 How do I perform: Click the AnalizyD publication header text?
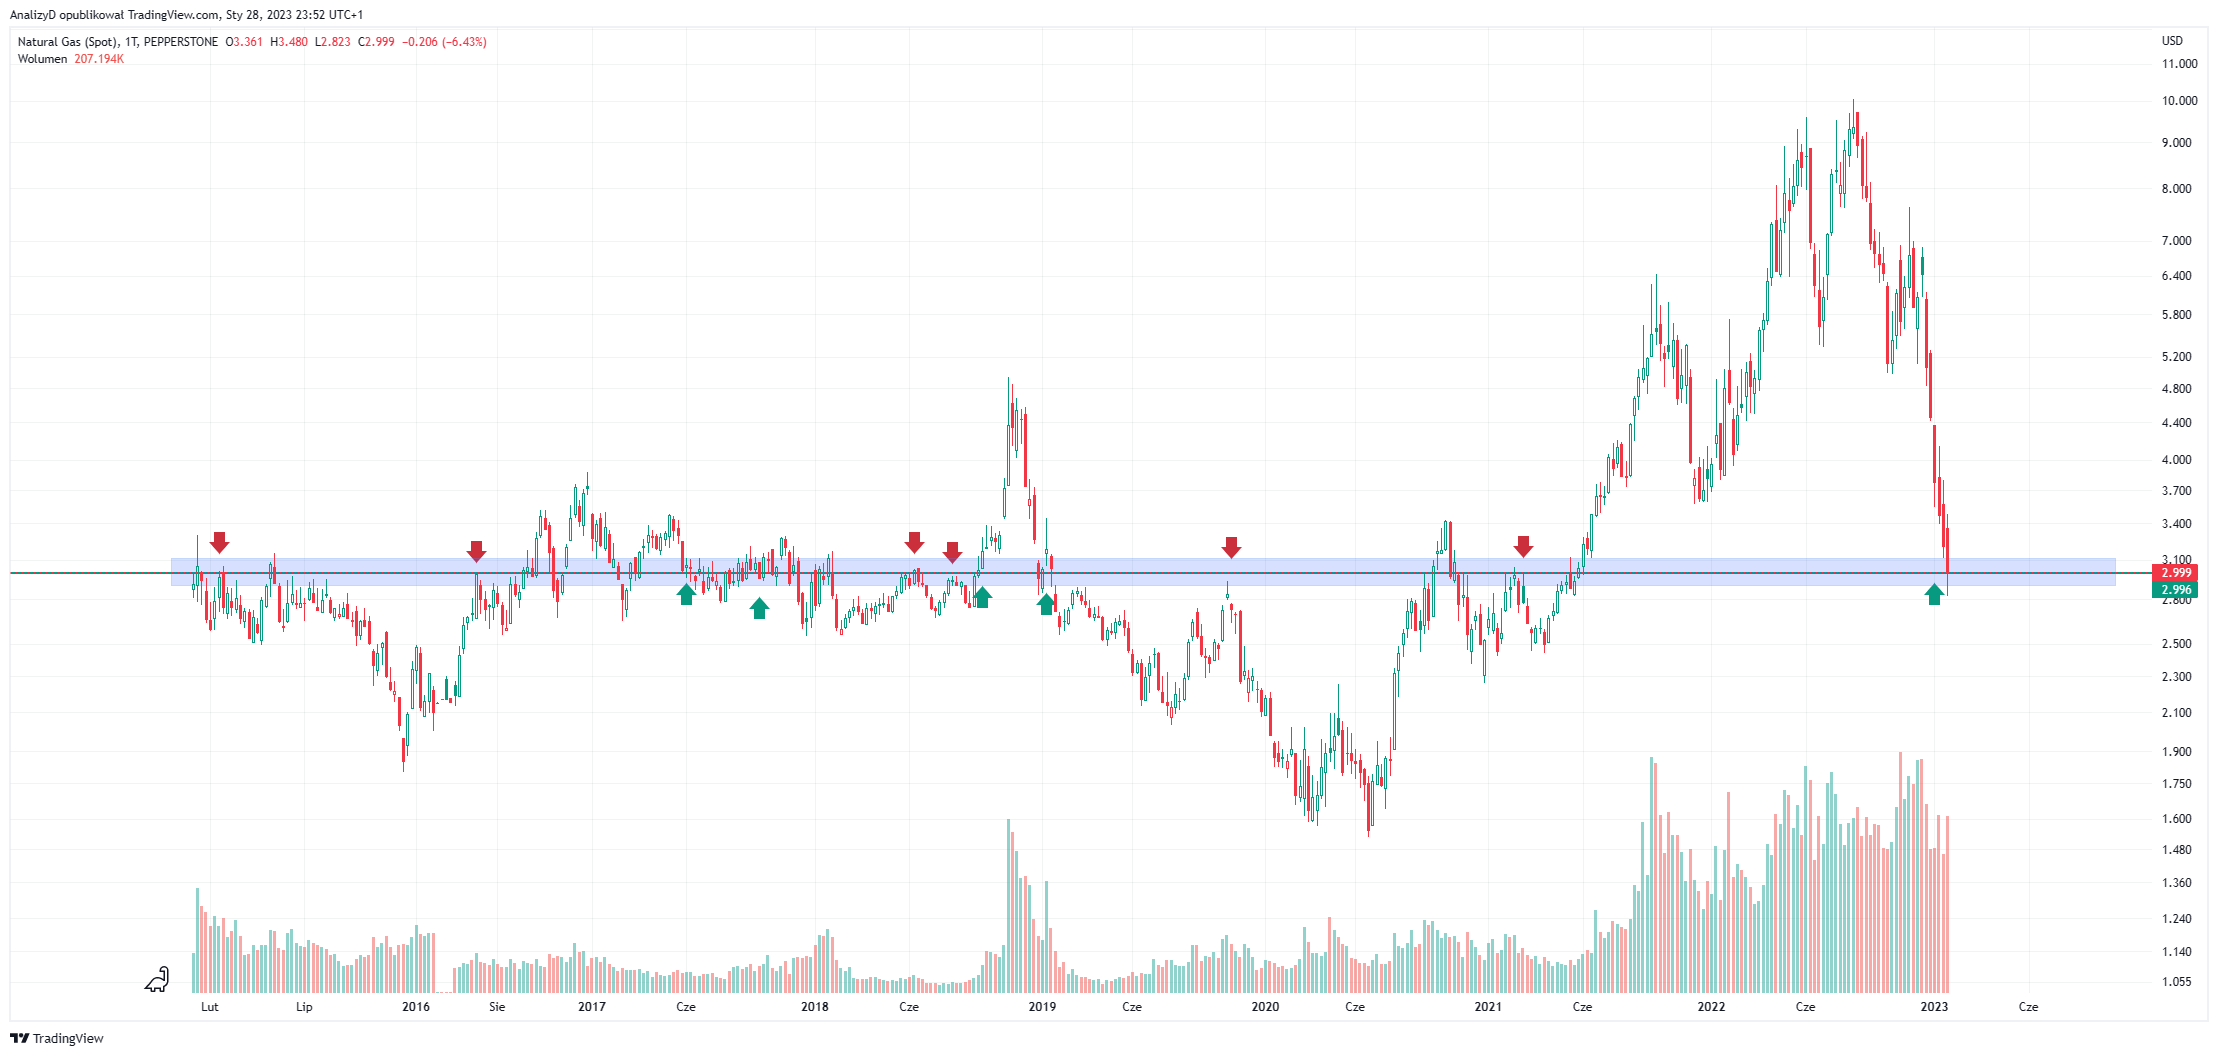point(186,15)
